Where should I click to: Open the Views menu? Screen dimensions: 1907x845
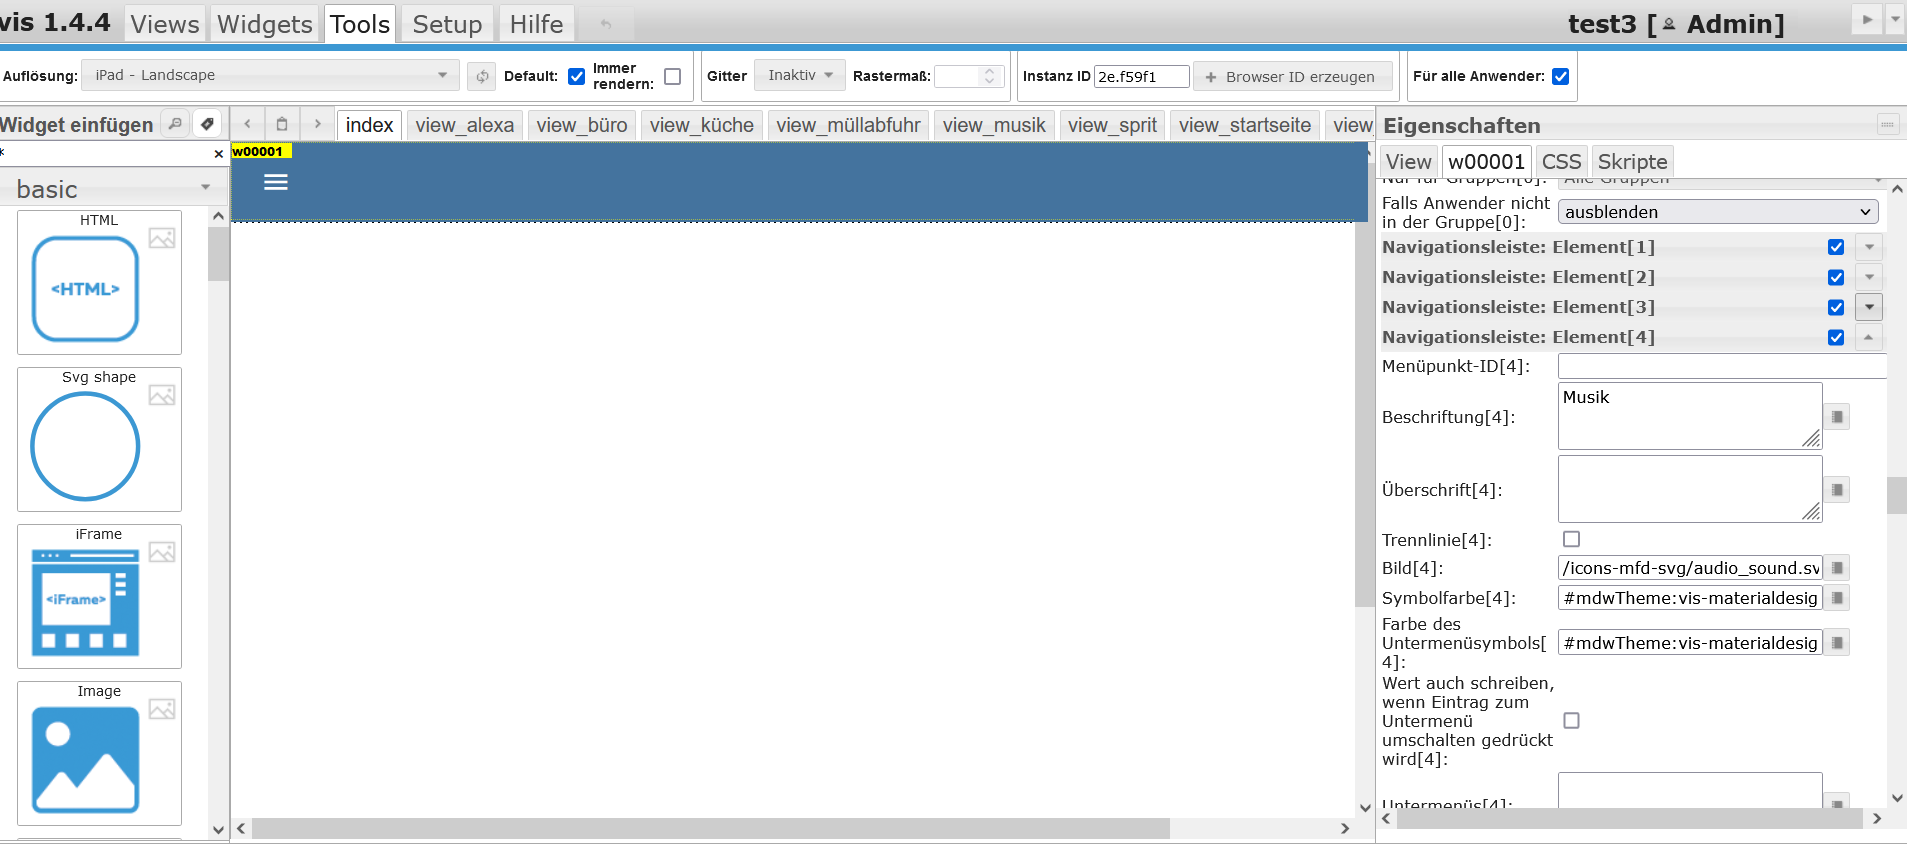tap(165, 24)
